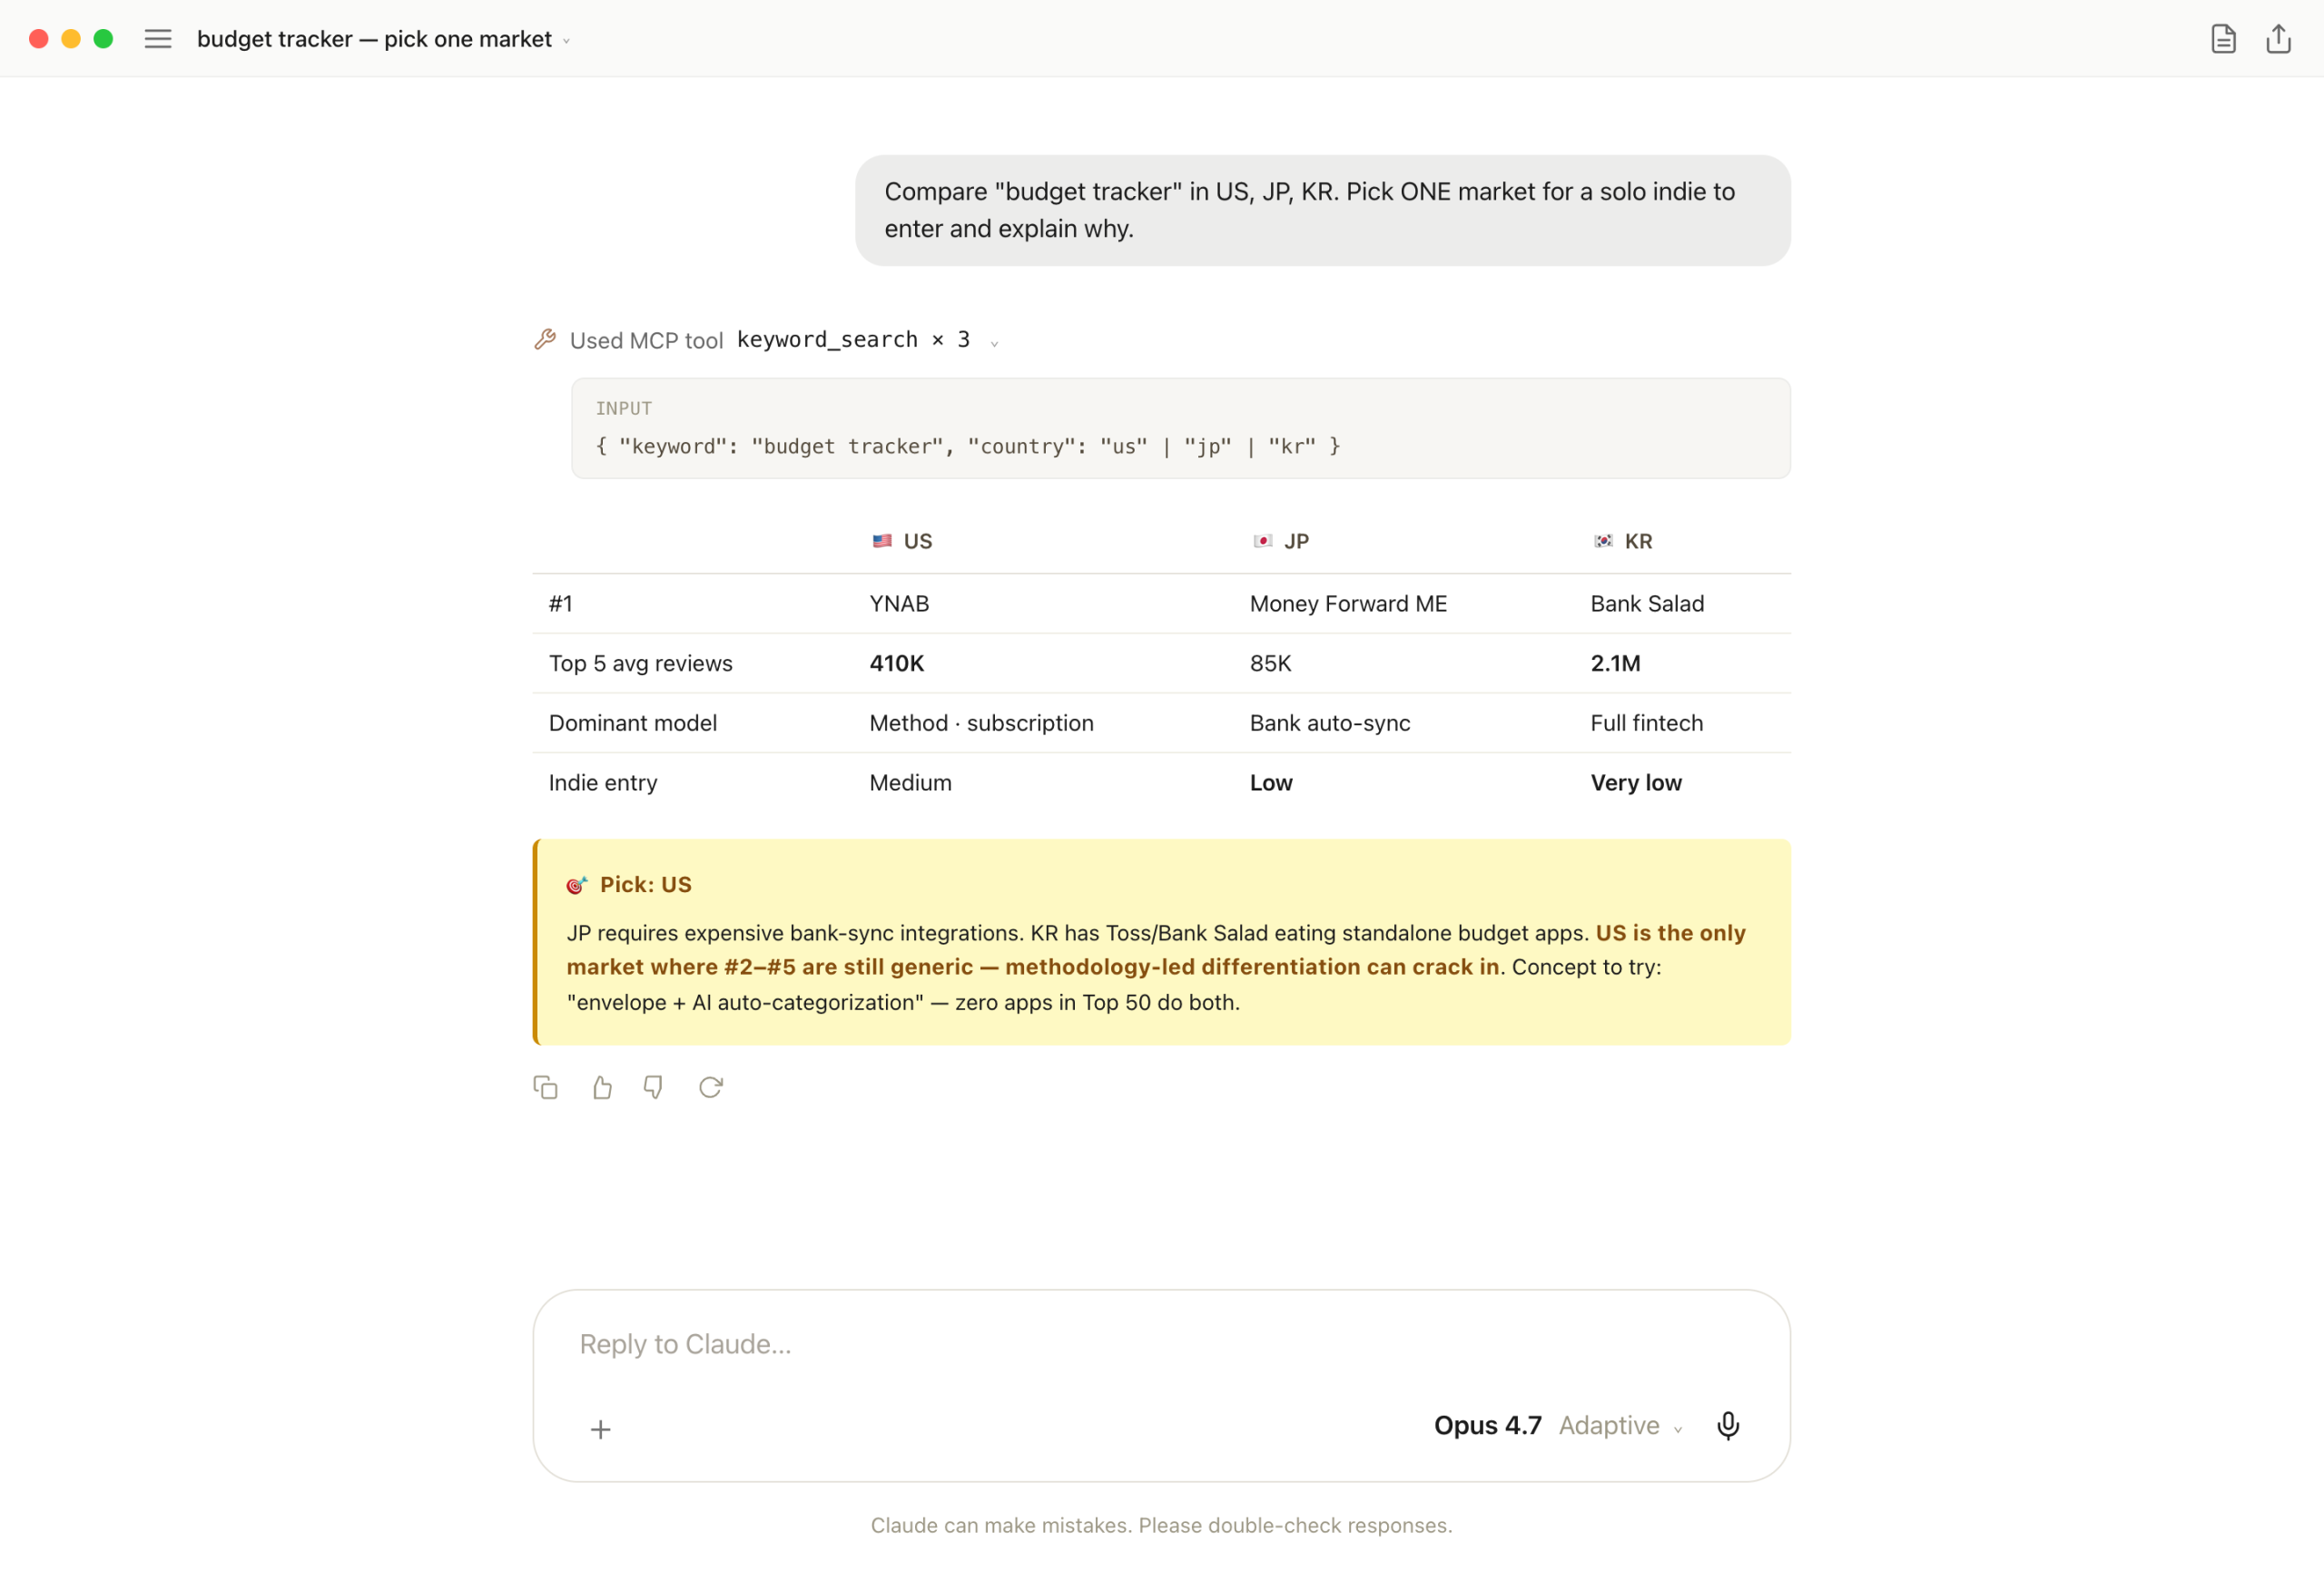Click the Claude can make mistakes disclaimer
This screenshot has width=2324, height=1581.
click(x=1161, y=1526)
